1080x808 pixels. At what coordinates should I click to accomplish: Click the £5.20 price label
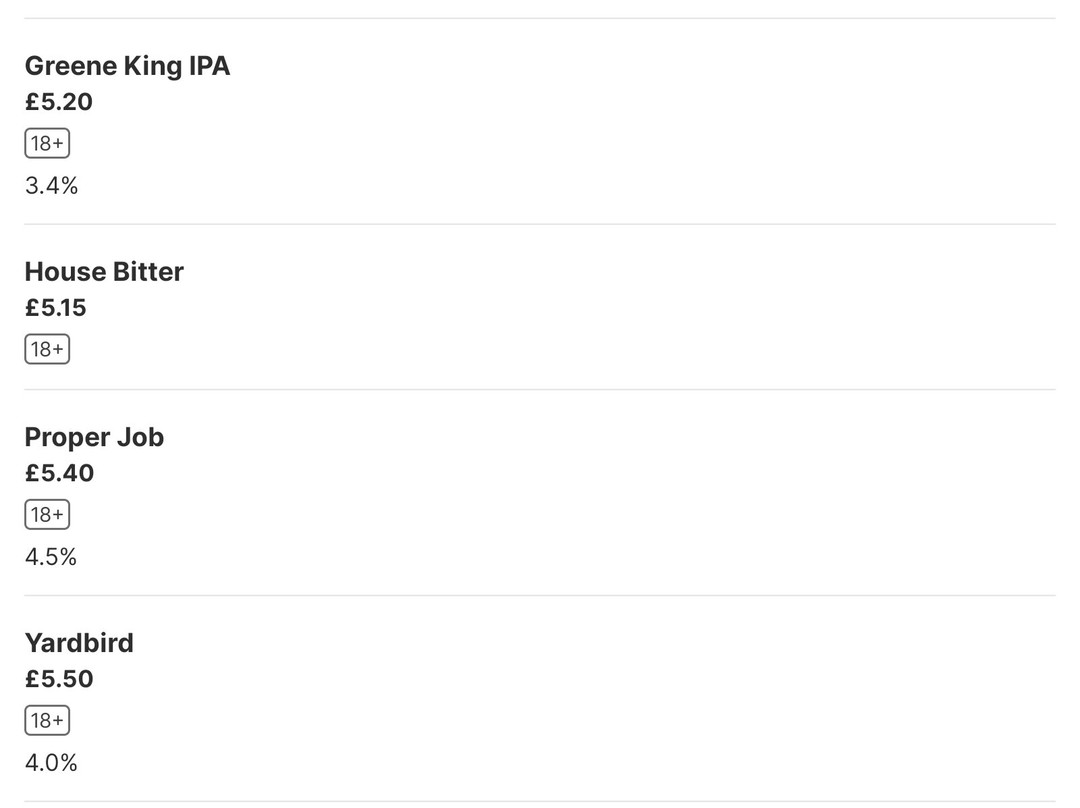[59, 102]
